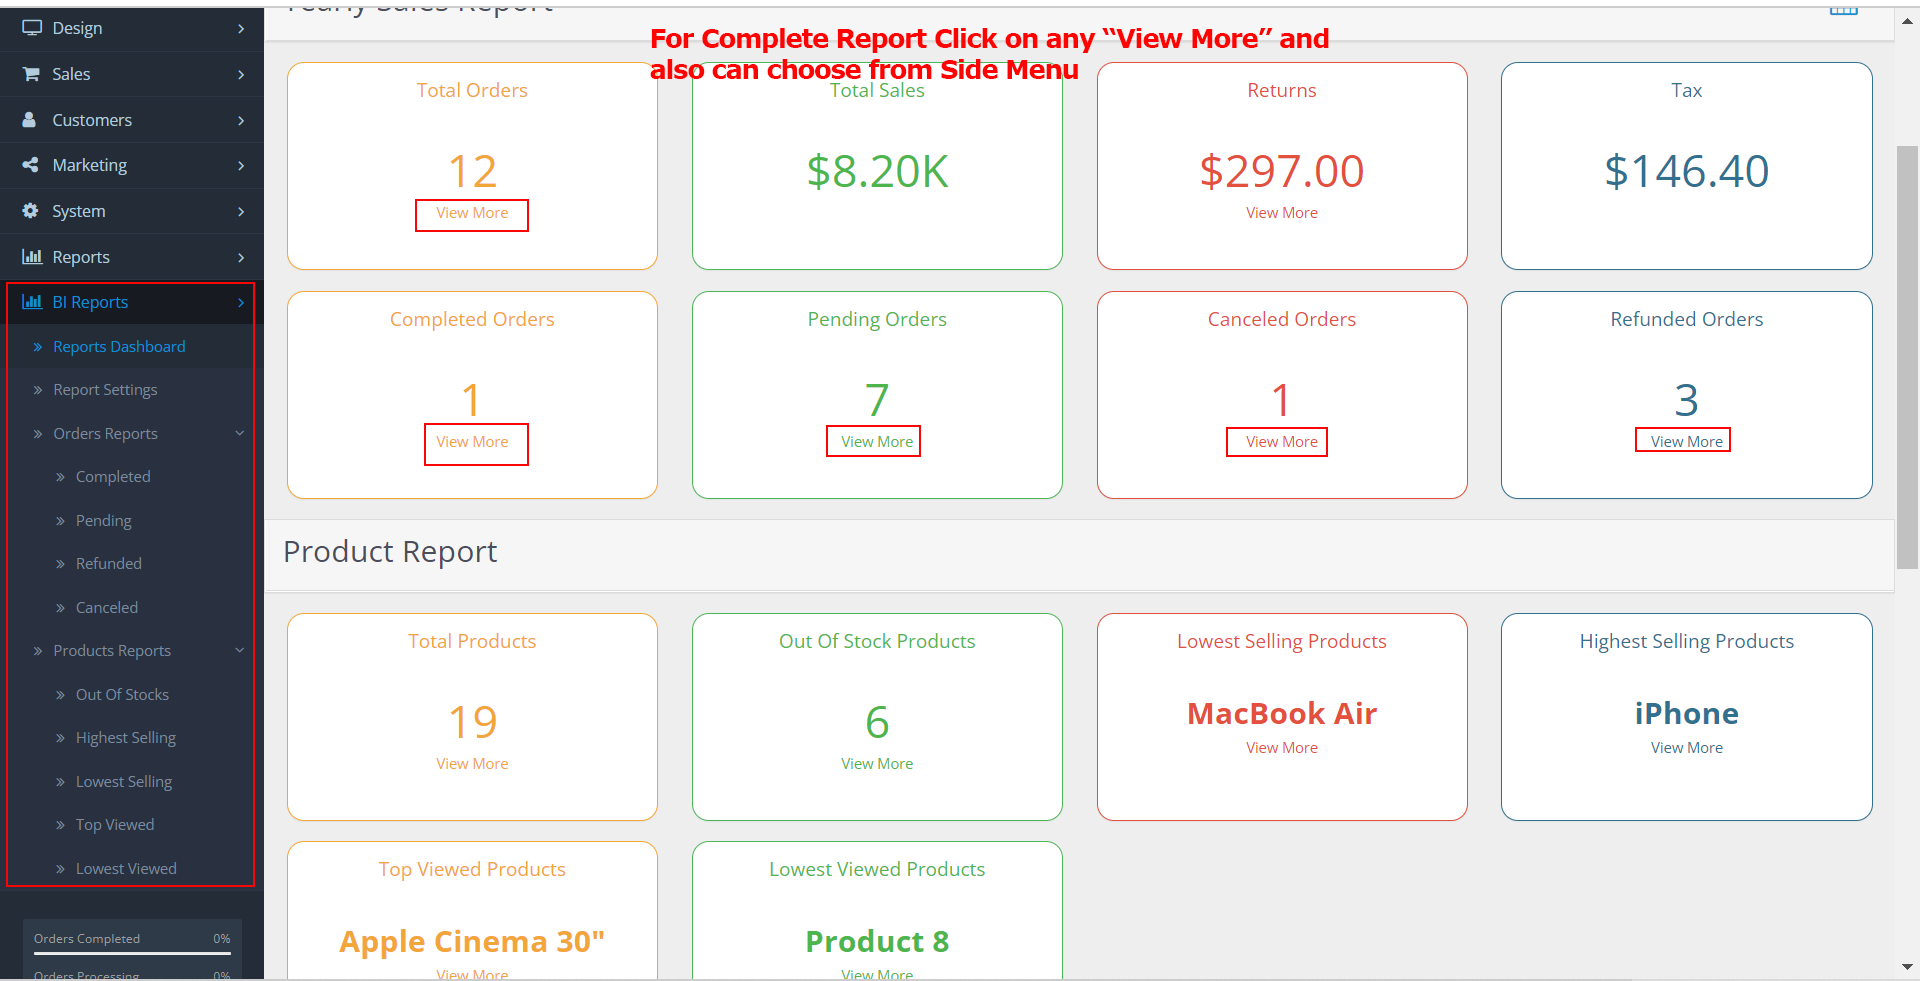Click the $297.00 Returns value
Screen dimensions: 1920x981
[1282, 172]
